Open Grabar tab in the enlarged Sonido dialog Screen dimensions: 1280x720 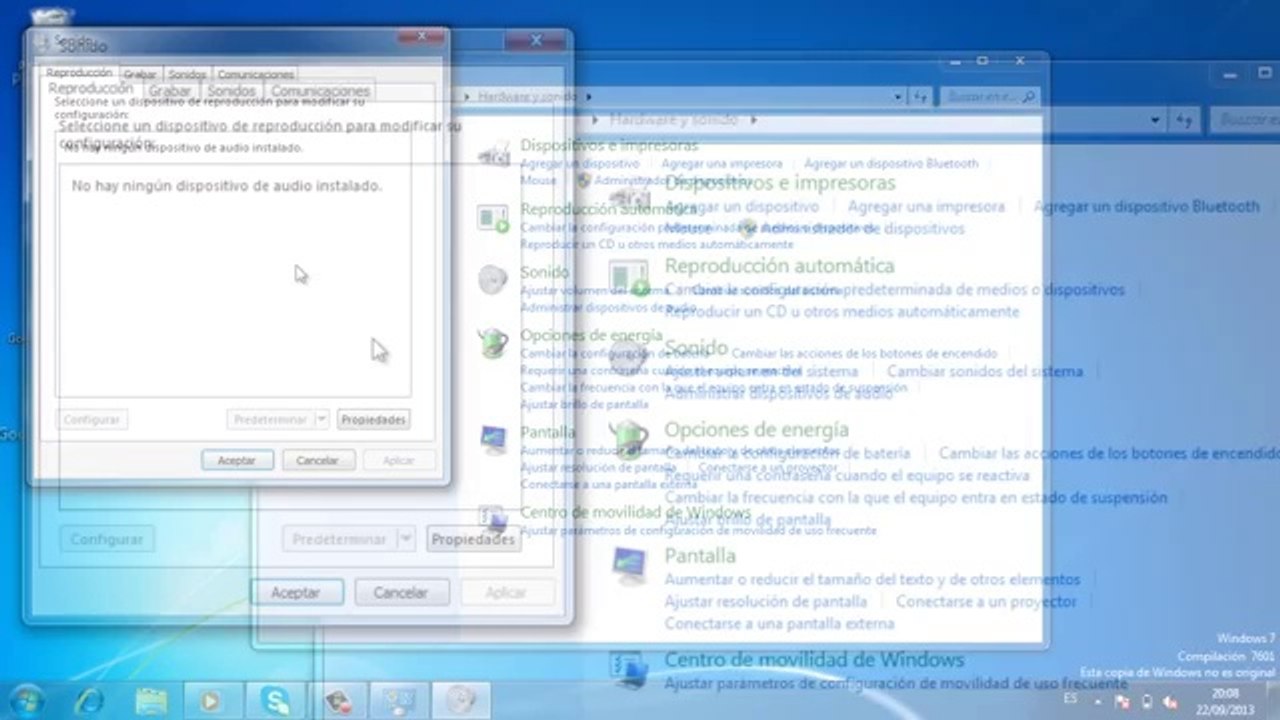[x=170, y=91]
